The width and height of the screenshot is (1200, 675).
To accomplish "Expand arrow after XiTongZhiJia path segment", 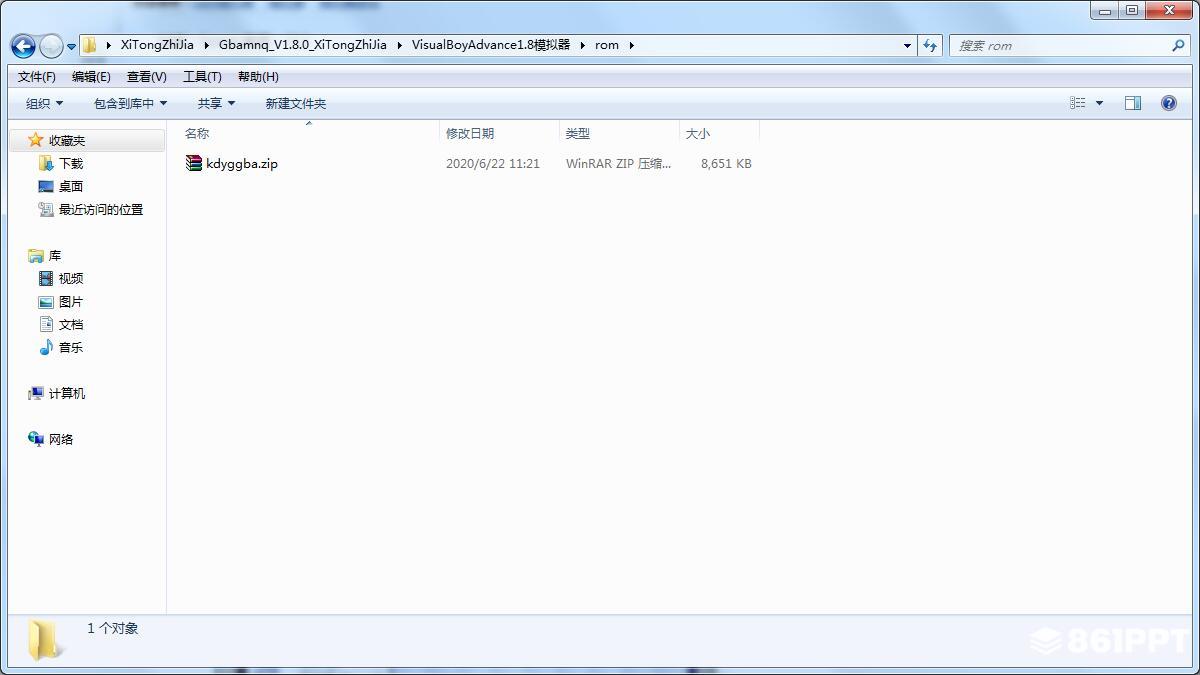I will (207, 45).
